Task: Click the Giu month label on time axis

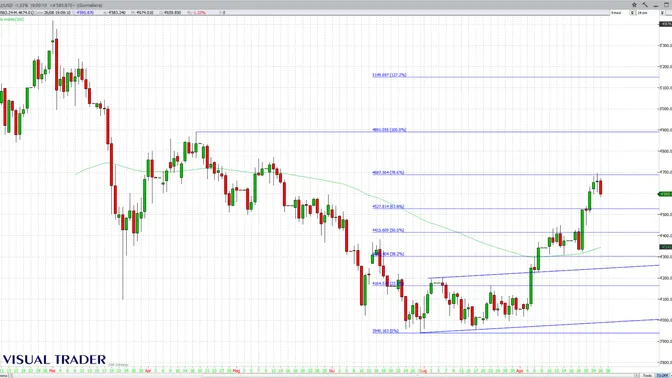Action: point(332,370)
